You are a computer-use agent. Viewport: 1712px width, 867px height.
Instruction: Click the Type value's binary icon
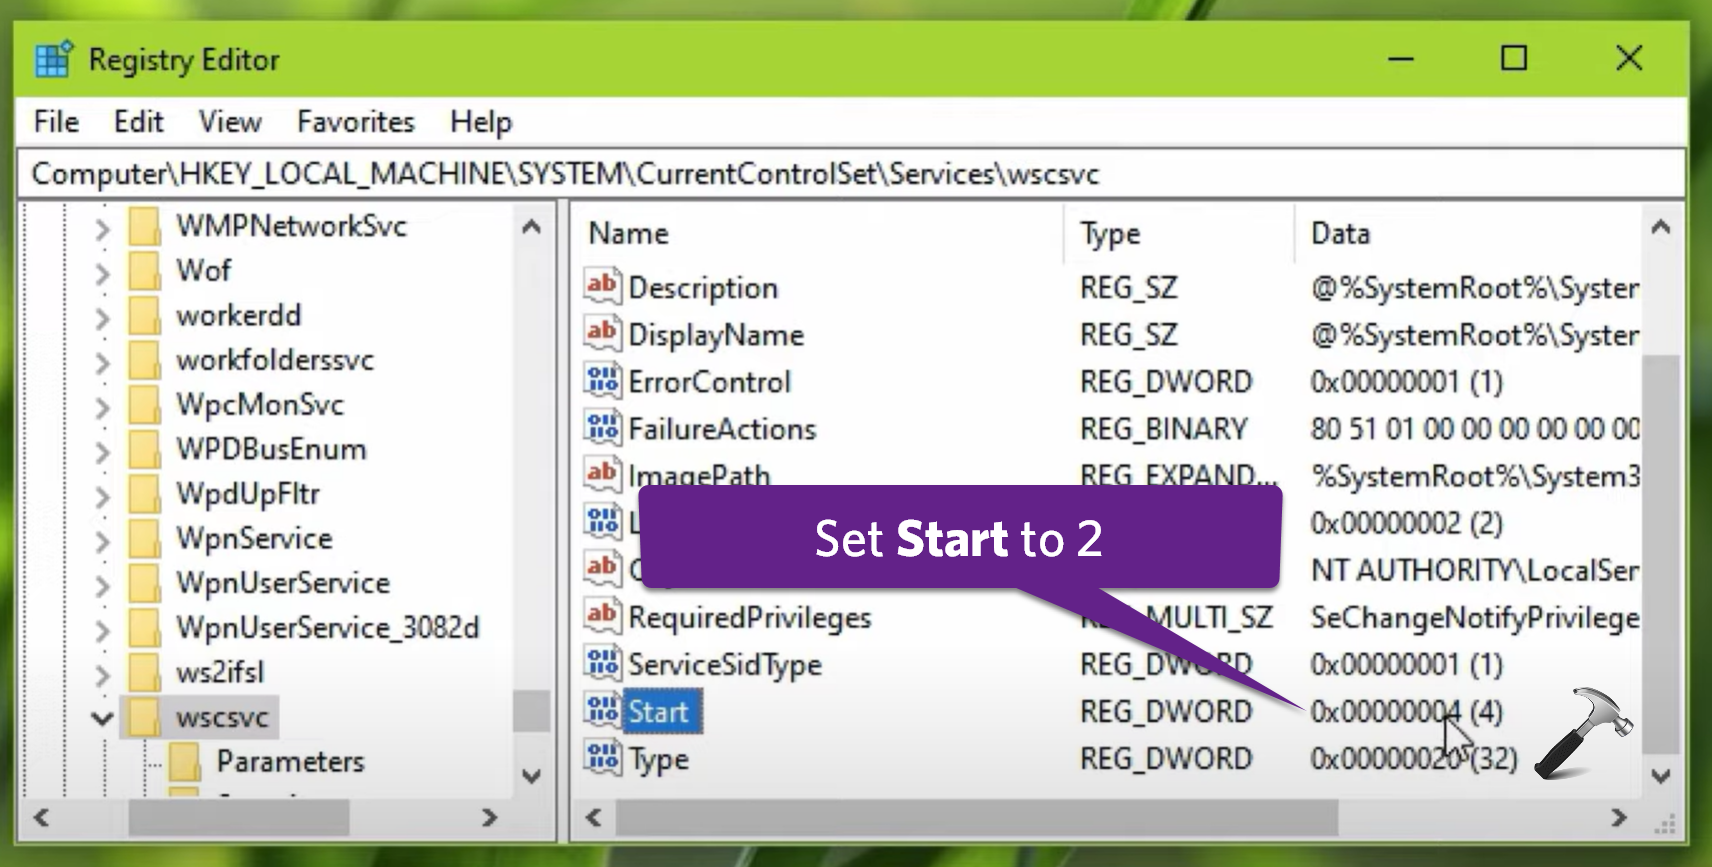pyautogui.click(x=602, y=757)
